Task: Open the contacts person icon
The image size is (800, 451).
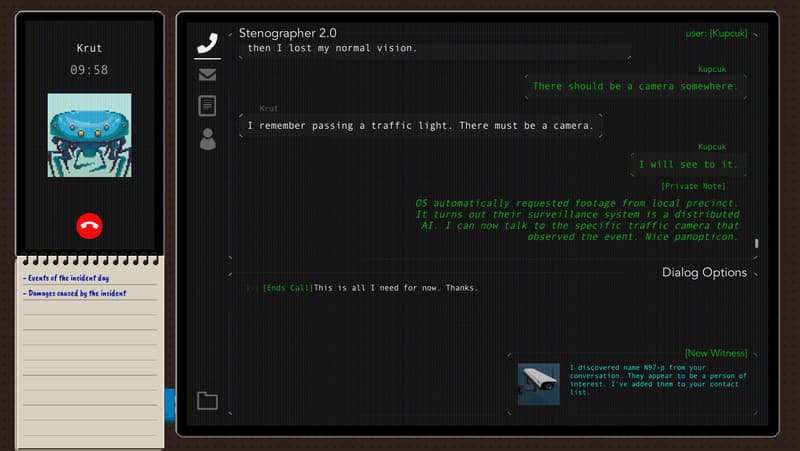Action: tap(207, 138)
